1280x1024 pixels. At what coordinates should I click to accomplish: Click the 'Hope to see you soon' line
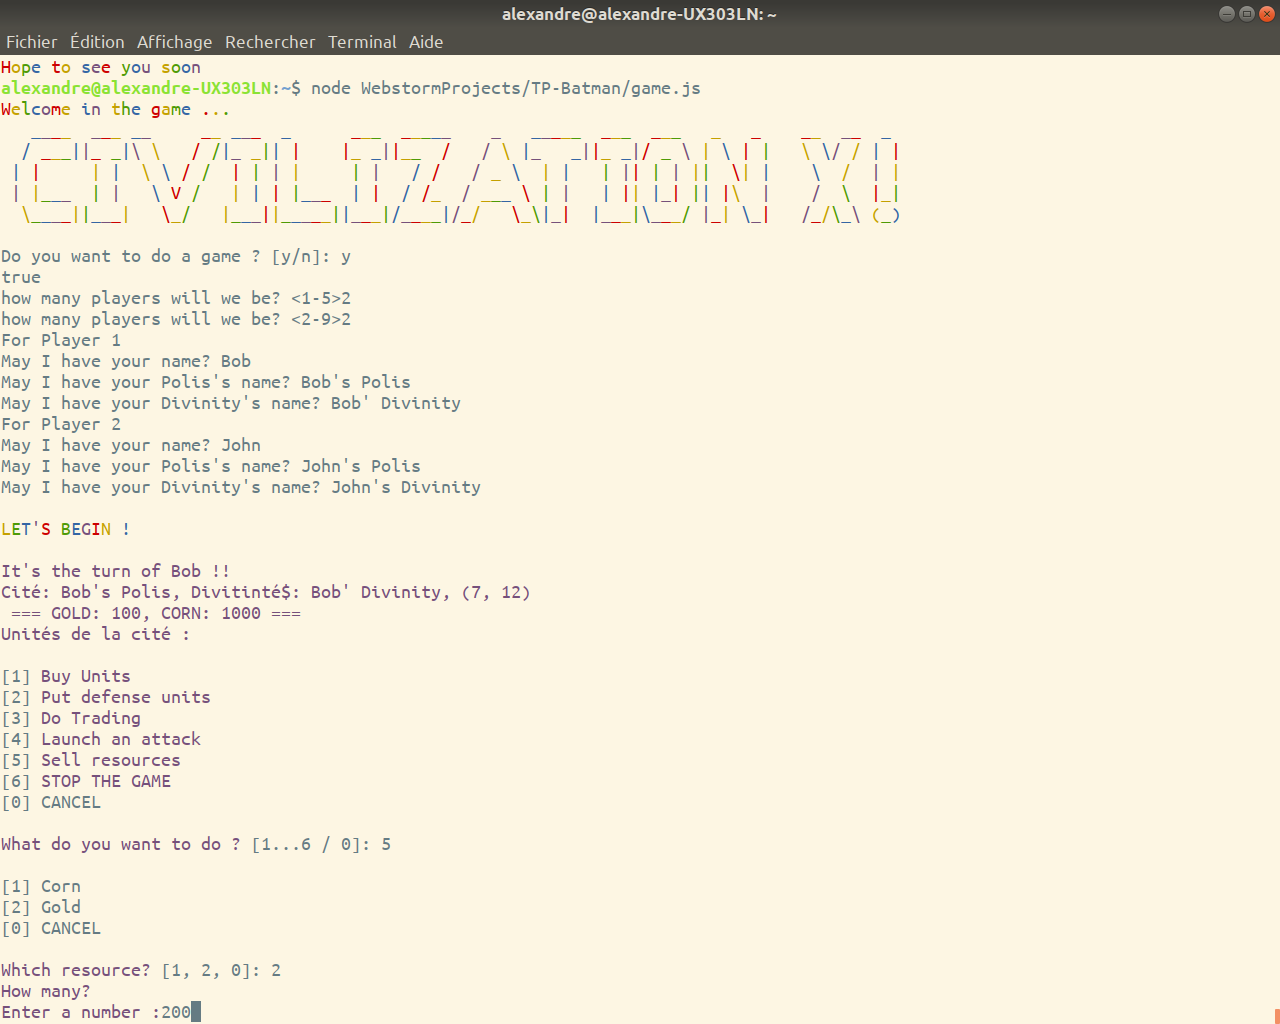point(101,67)
